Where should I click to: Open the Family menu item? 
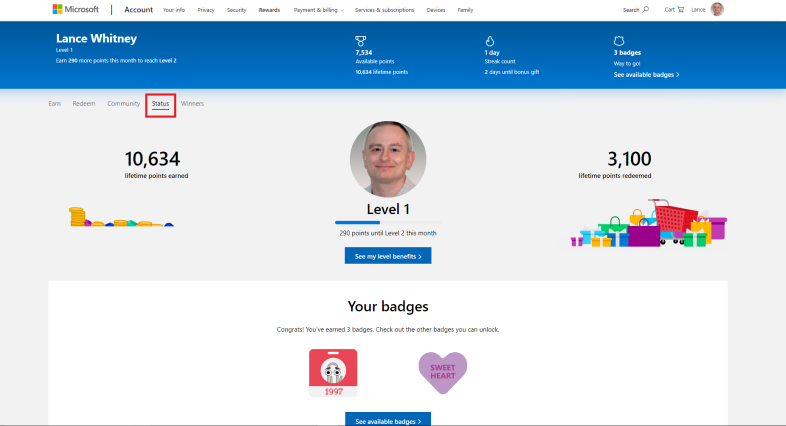pyautogui.click(x=465, y=10)
